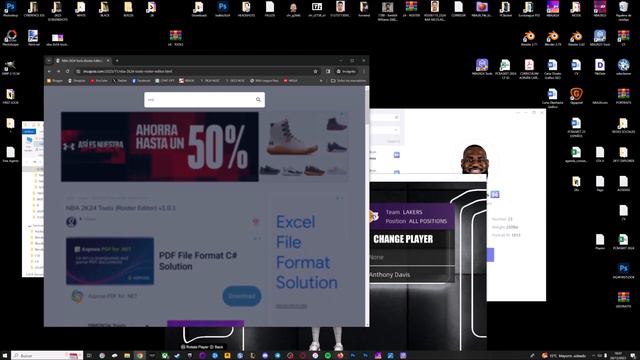Open the CHAT GPT bookmark

165,81
